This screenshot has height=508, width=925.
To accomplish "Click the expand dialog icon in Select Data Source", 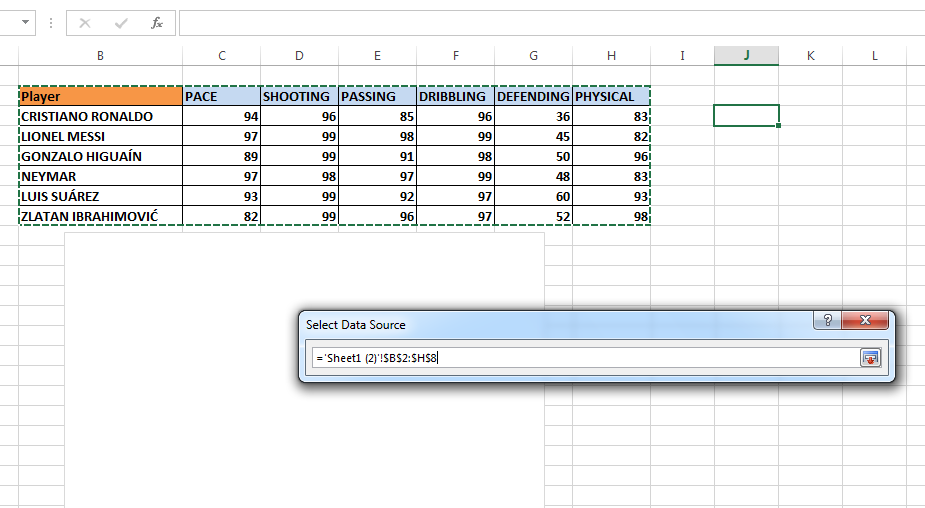I will click(x=870, y=358).
